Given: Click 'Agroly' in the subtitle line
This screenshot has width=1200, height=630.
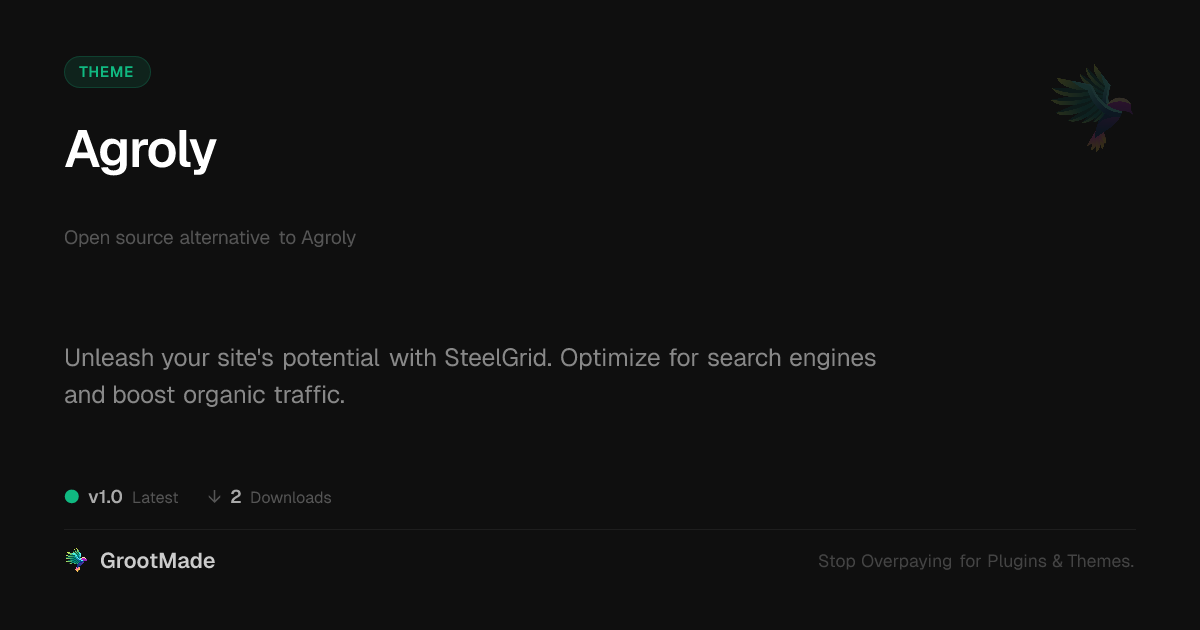Looking at the screenshot, I should [x=328, y=238].
